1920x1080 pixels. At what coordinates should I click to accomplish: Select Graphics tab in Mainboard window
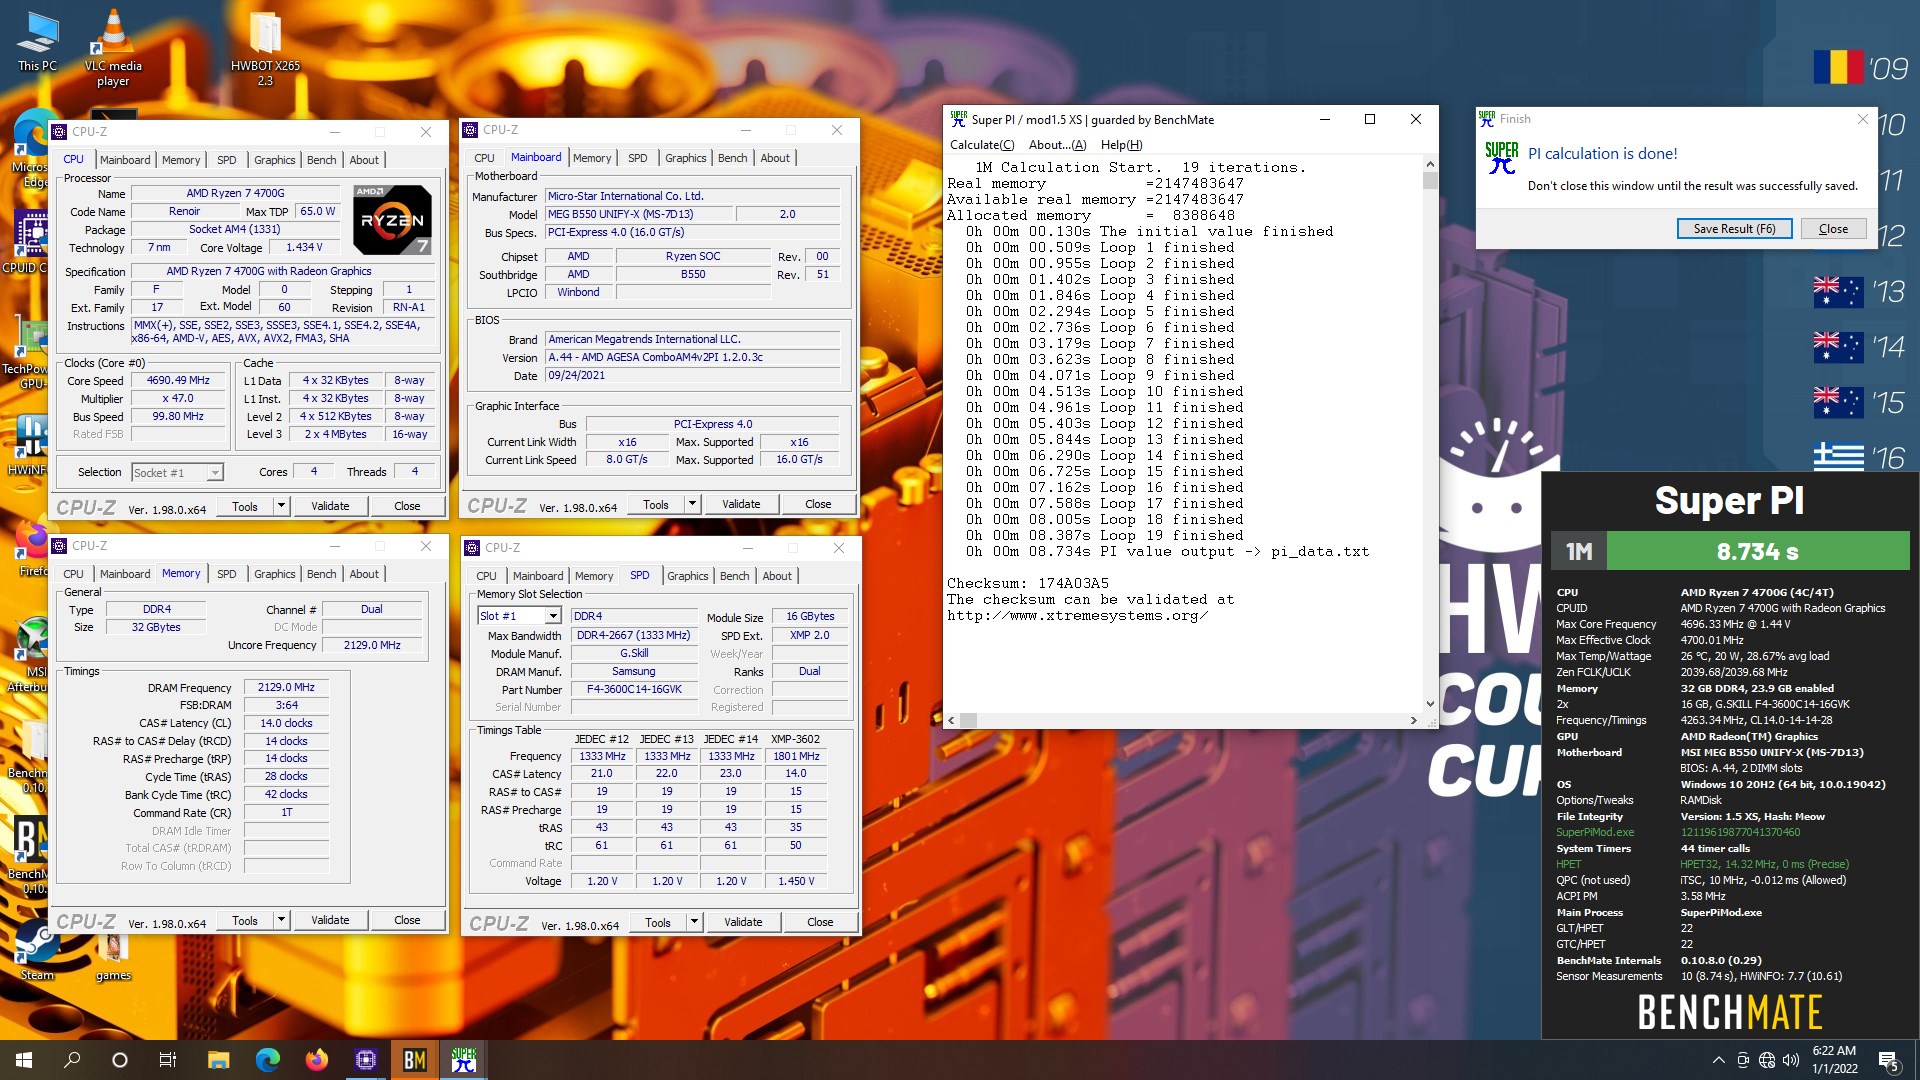[685, 158]
